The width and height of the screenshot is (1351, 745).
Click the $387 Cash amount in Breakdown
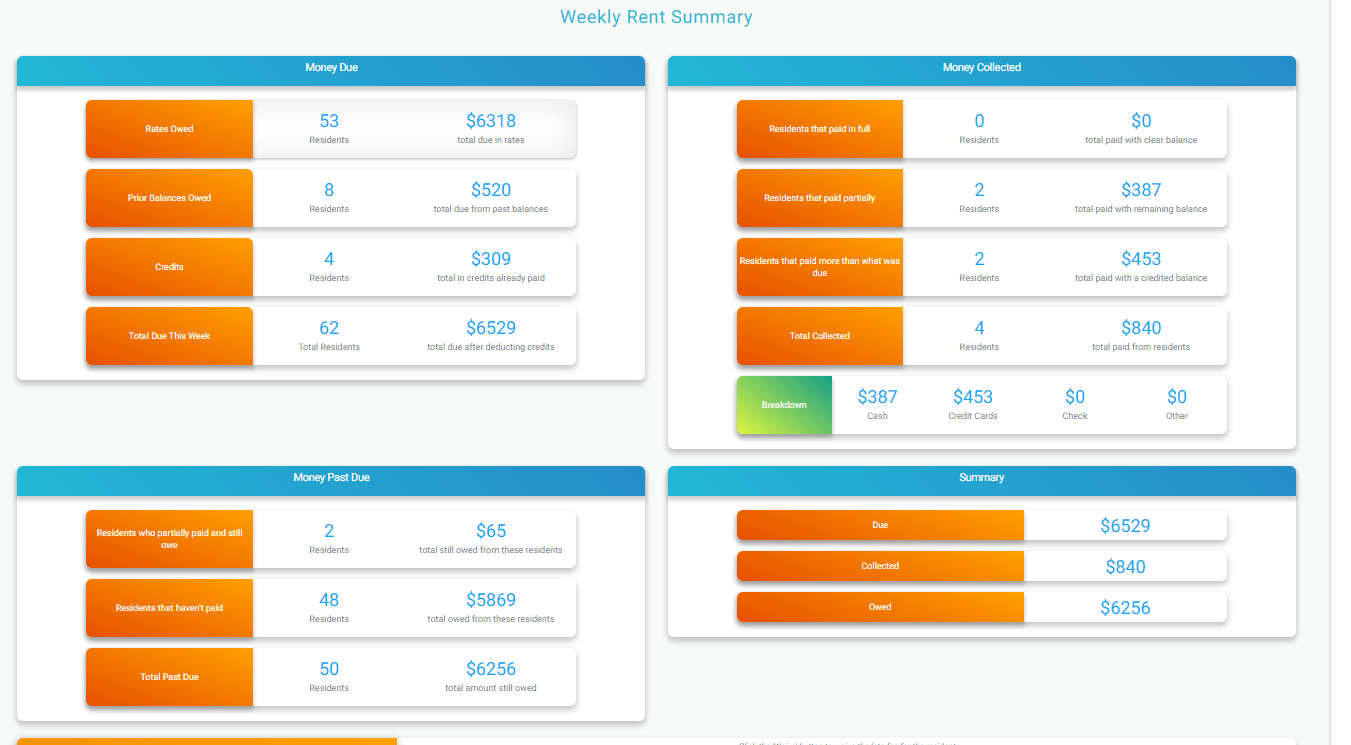(876, 397)
